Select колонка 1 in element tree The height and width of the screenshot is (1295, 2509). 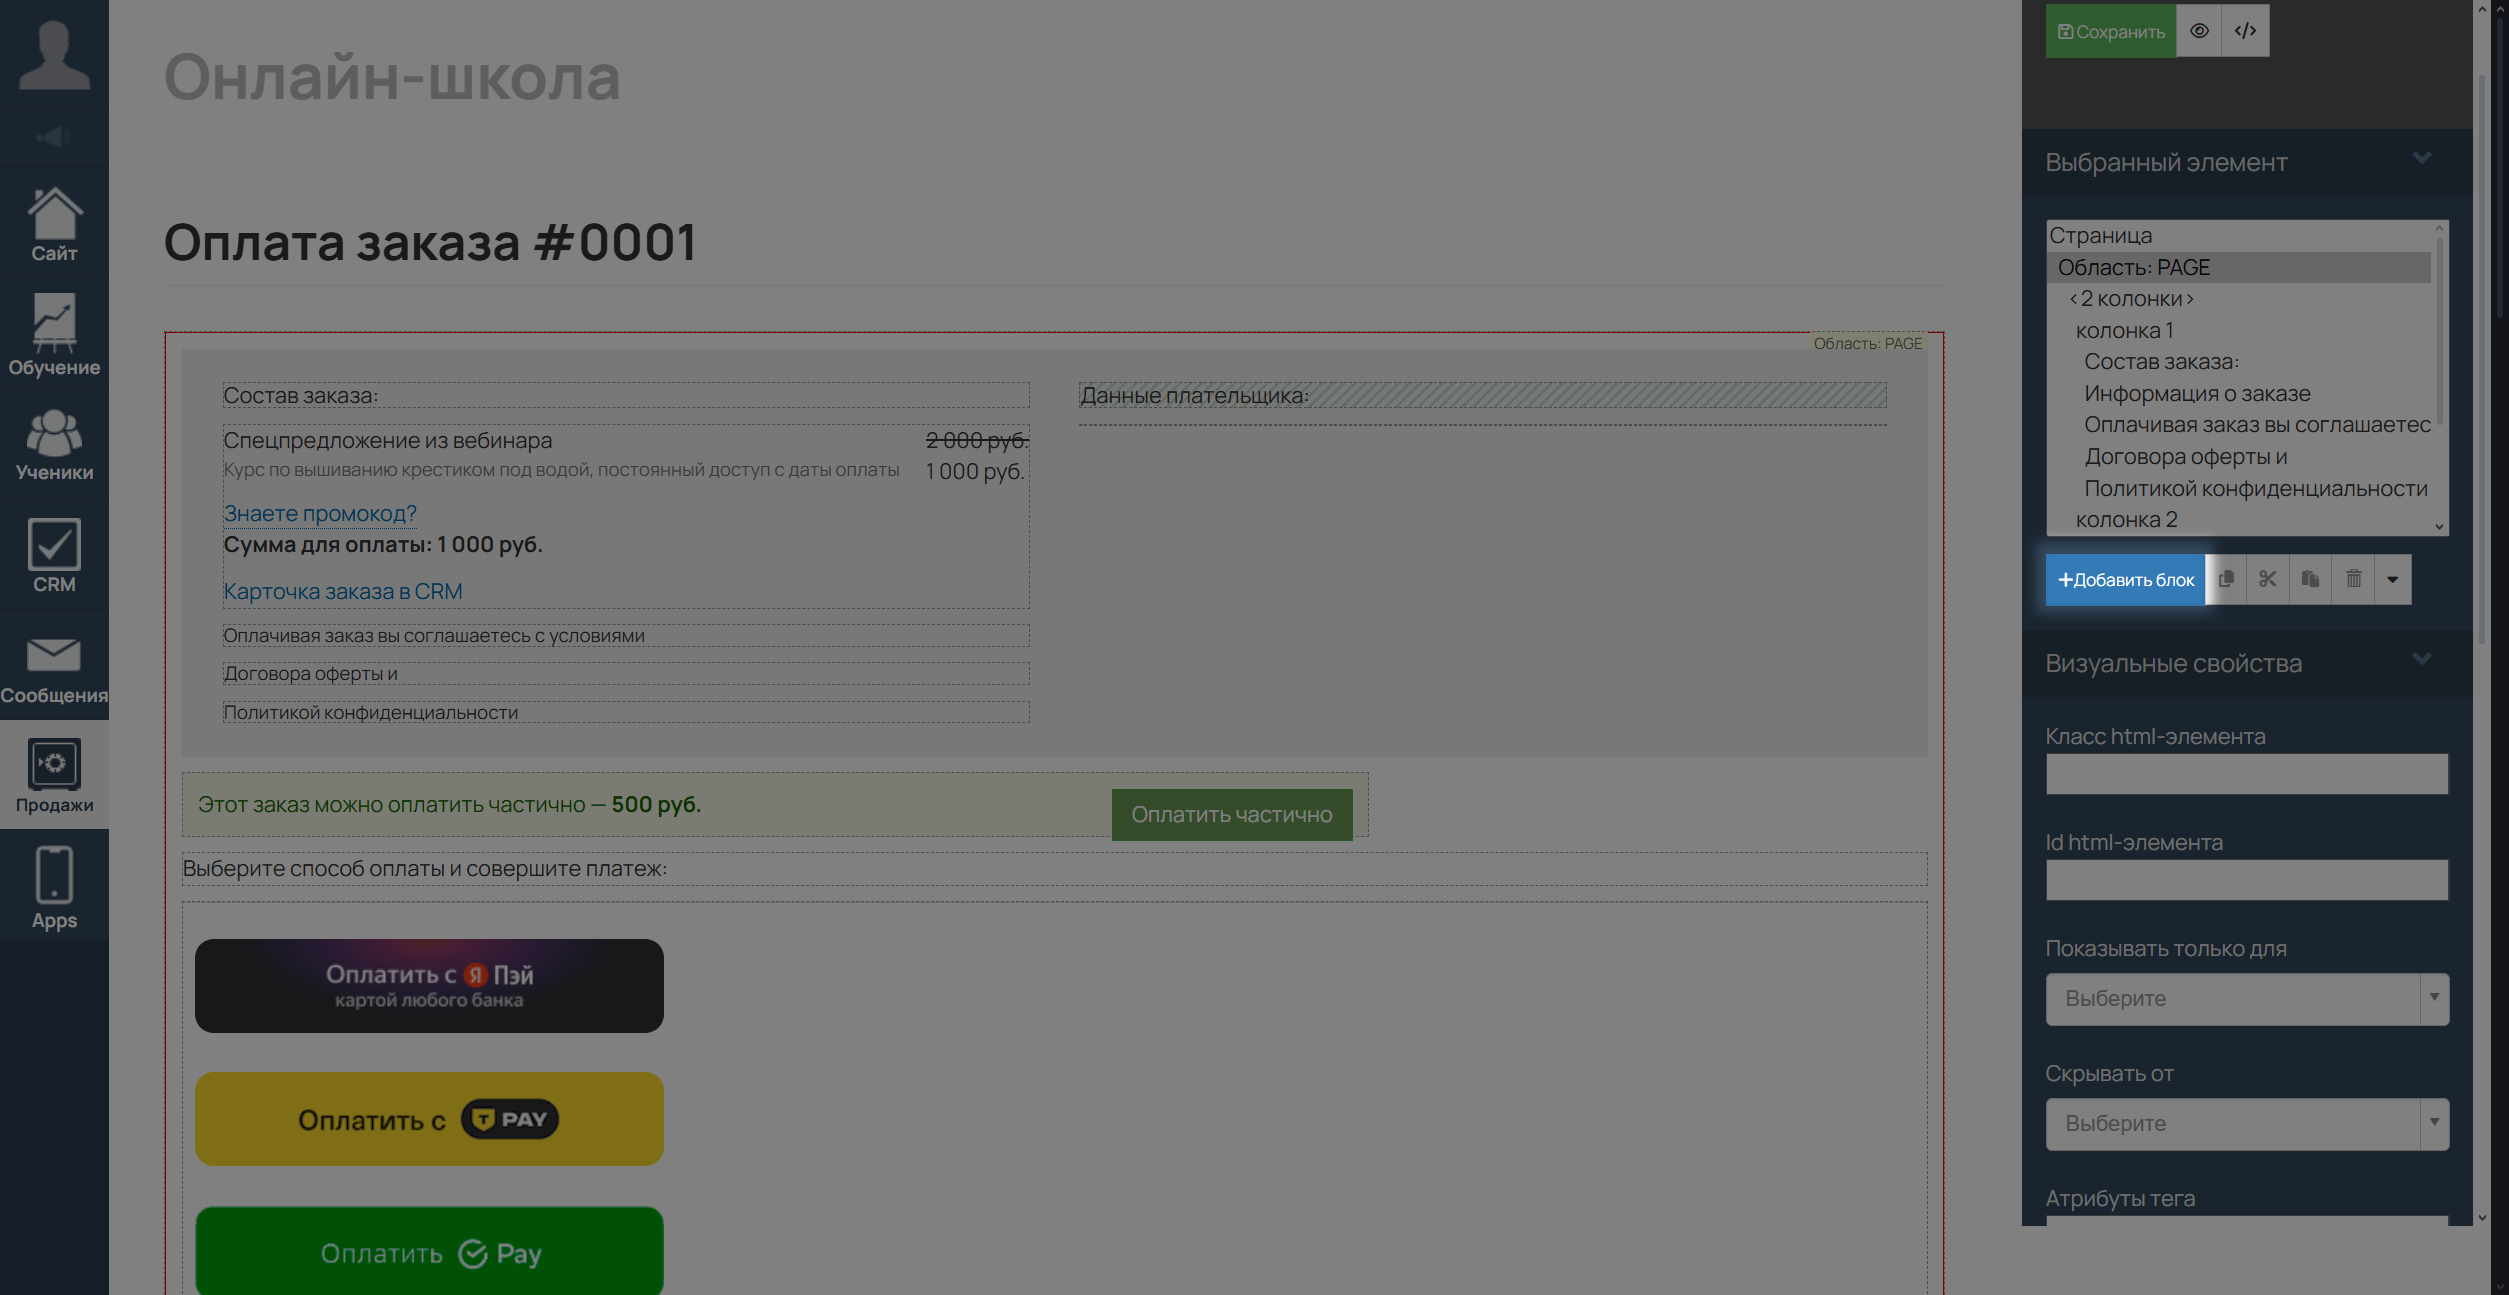point(2124,330)
